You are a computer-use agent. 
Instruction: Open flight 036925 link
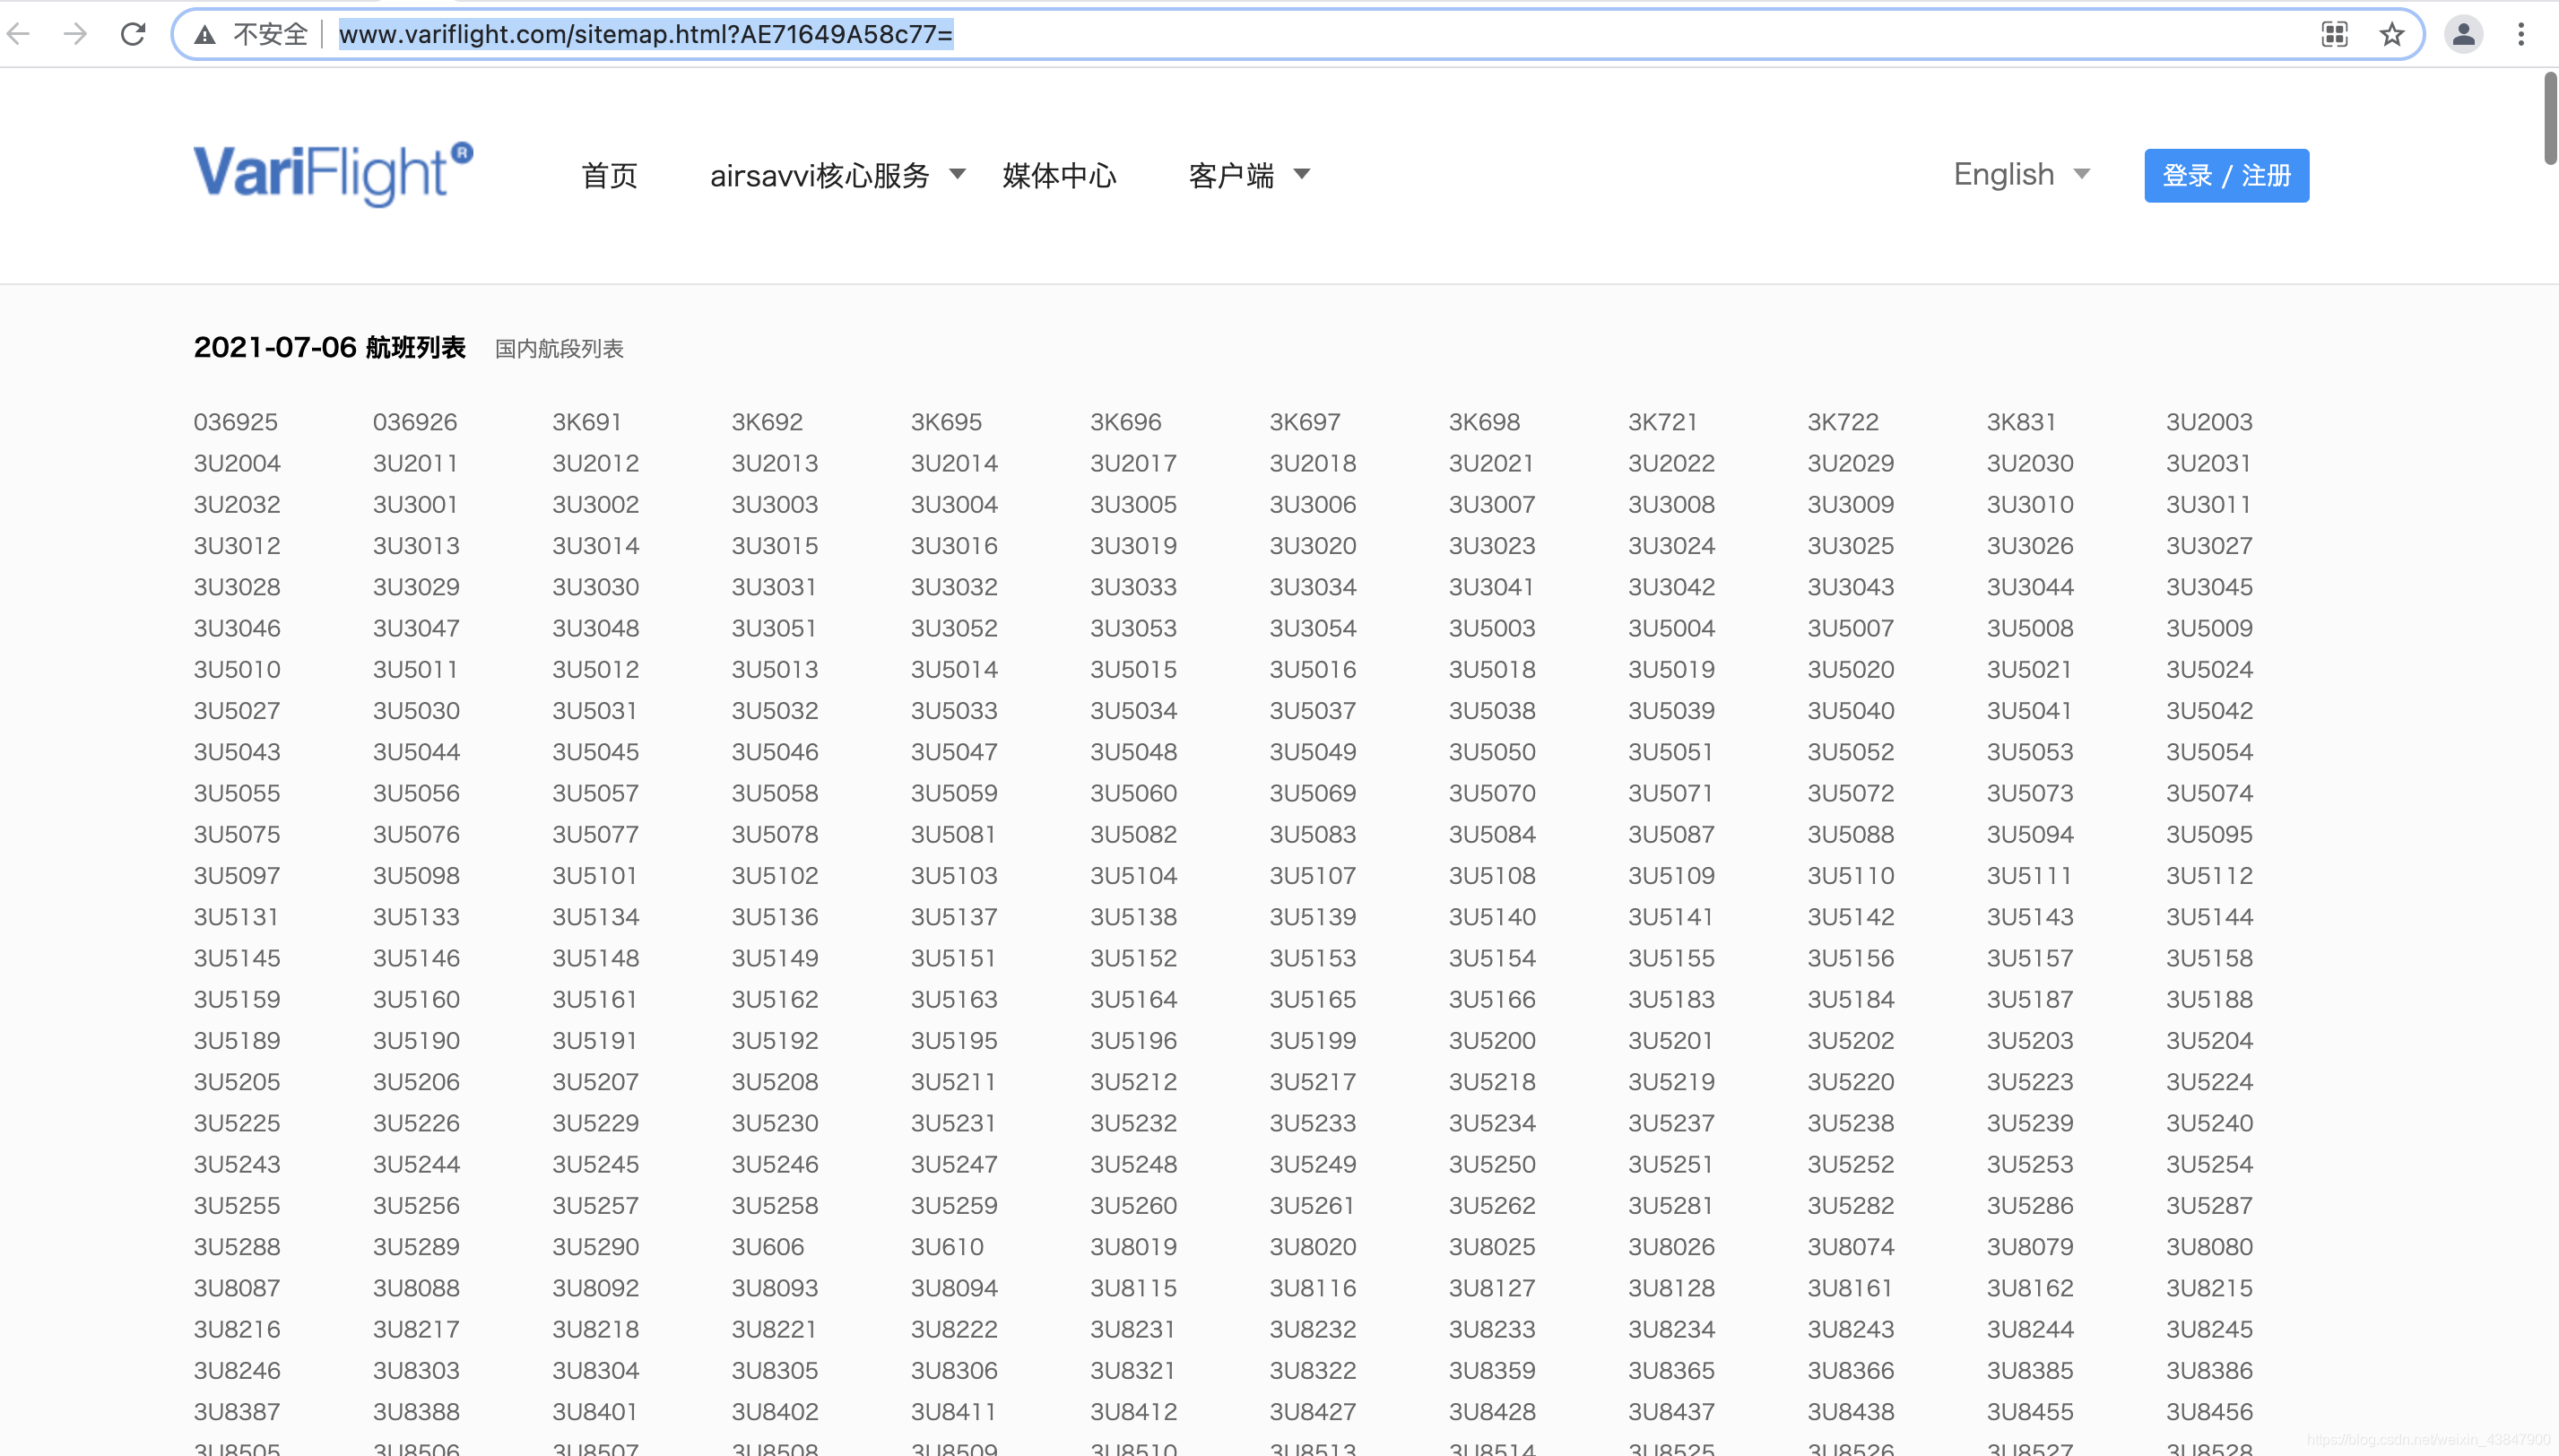(x=235, y=422)
